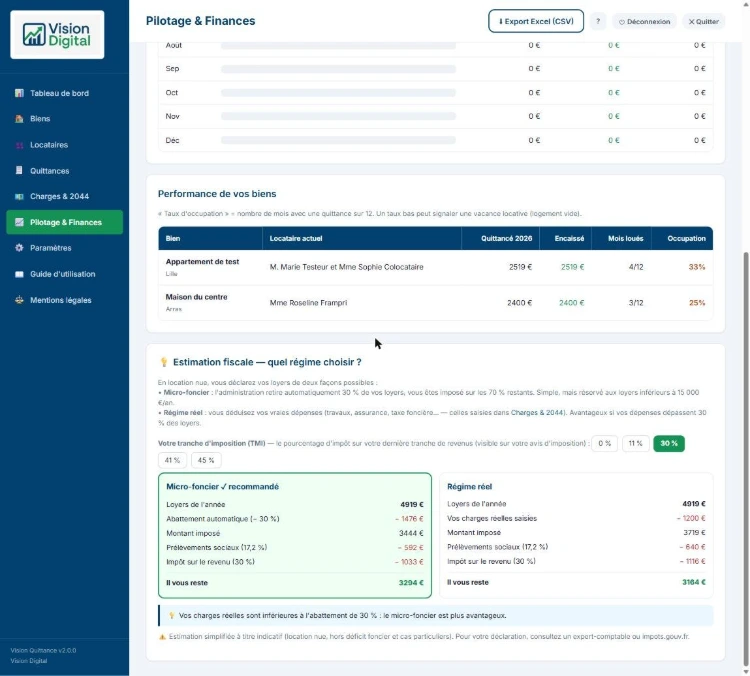
Task: Click the 4/12 mois loués value
Action: pos(636,267)
